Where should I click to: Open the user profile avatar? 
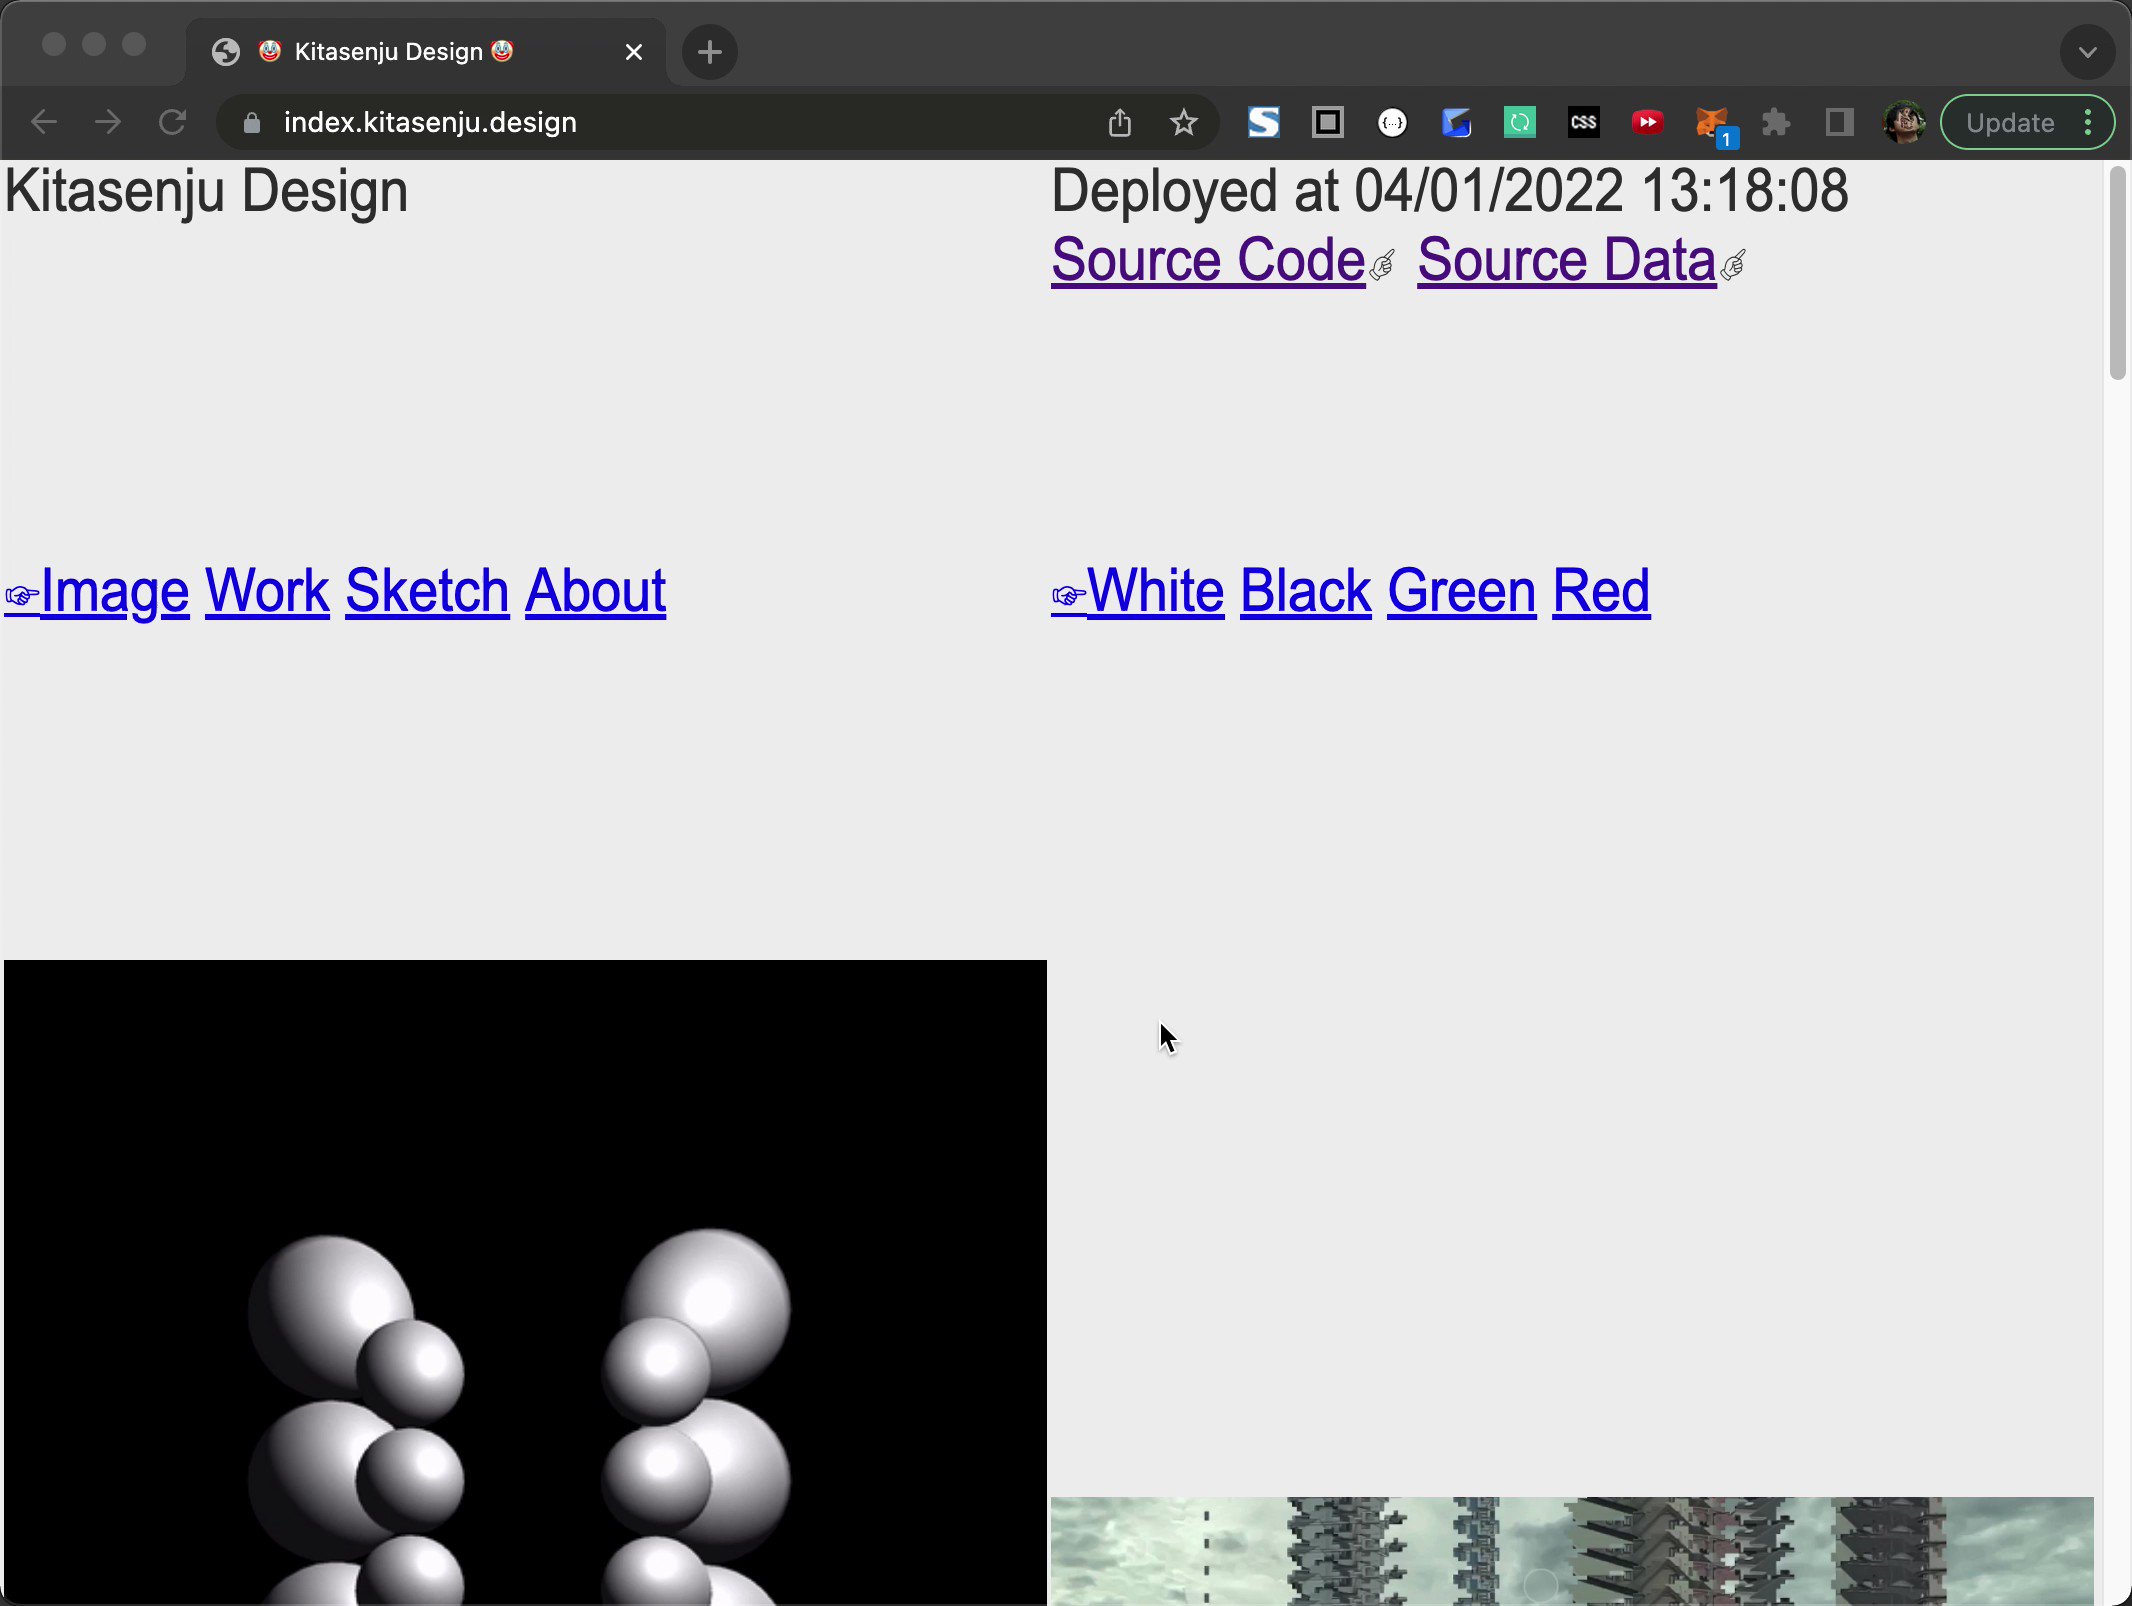pos(1903,123)
